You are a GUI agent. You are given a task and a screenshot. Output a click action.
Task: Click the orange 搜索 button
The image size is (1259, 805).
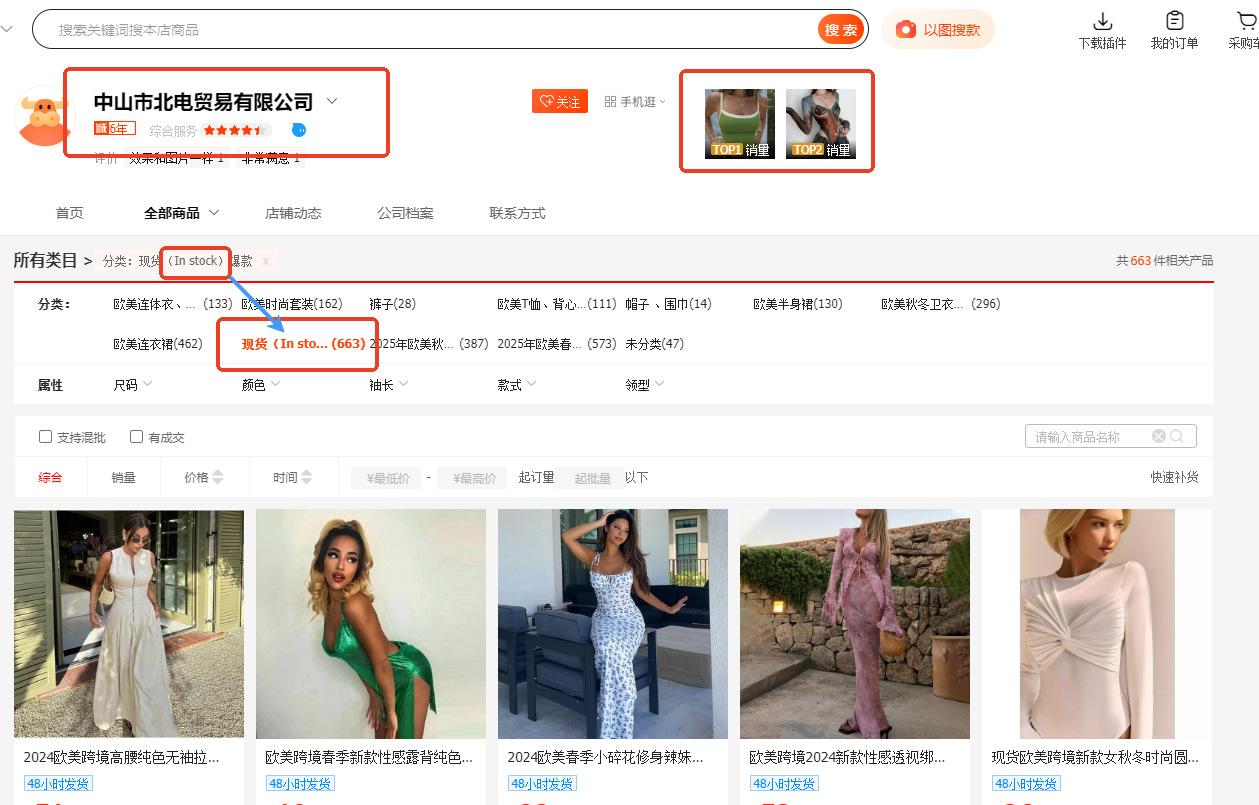click(840, 30)
